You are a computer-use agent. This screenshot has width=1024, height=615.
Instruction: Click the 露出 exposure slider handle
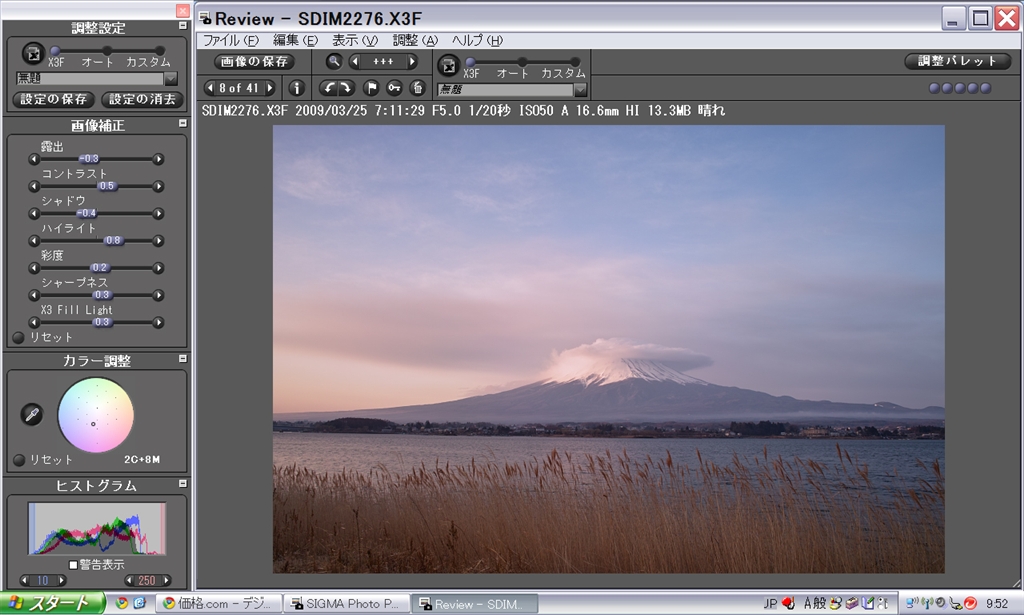pyautogui.click(x=89, y=159)
